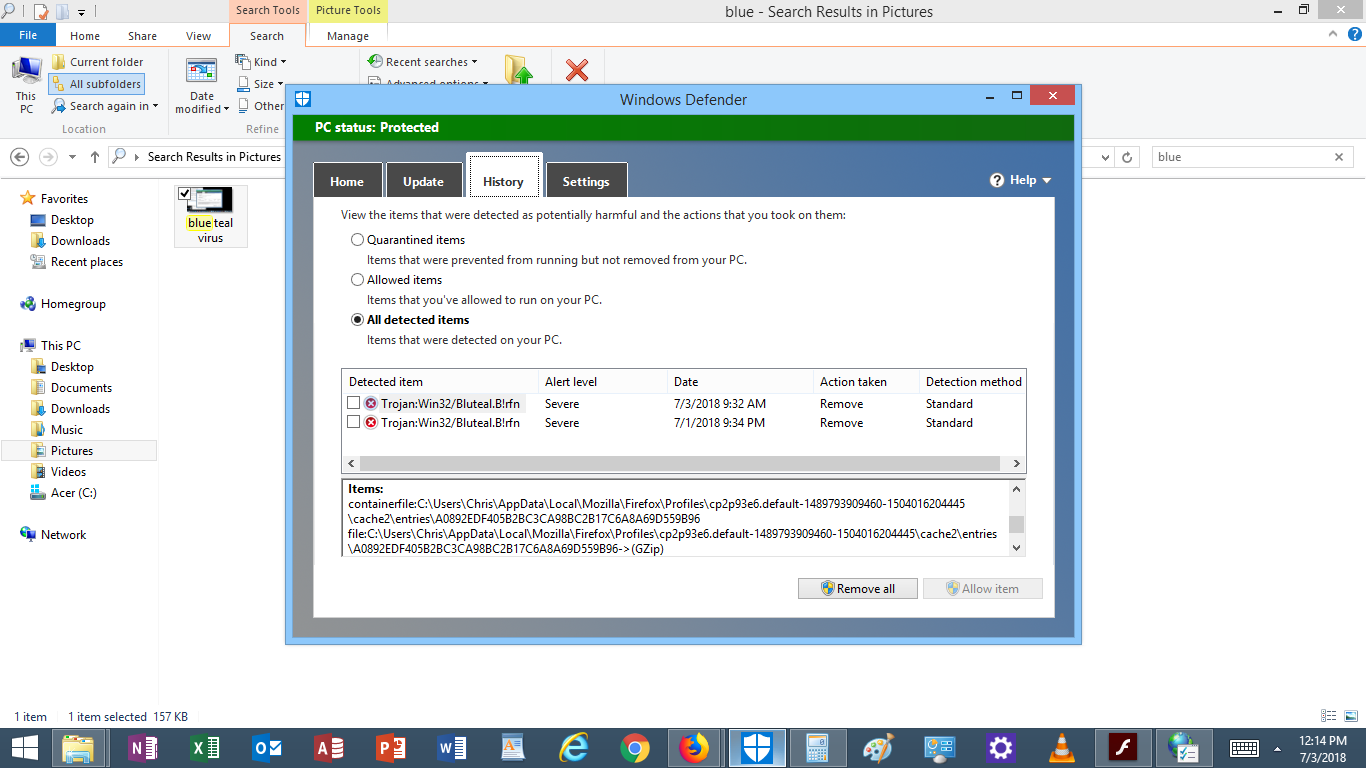Open the Share ribbon tab
Screen dimensions: 1366x768
142,36
